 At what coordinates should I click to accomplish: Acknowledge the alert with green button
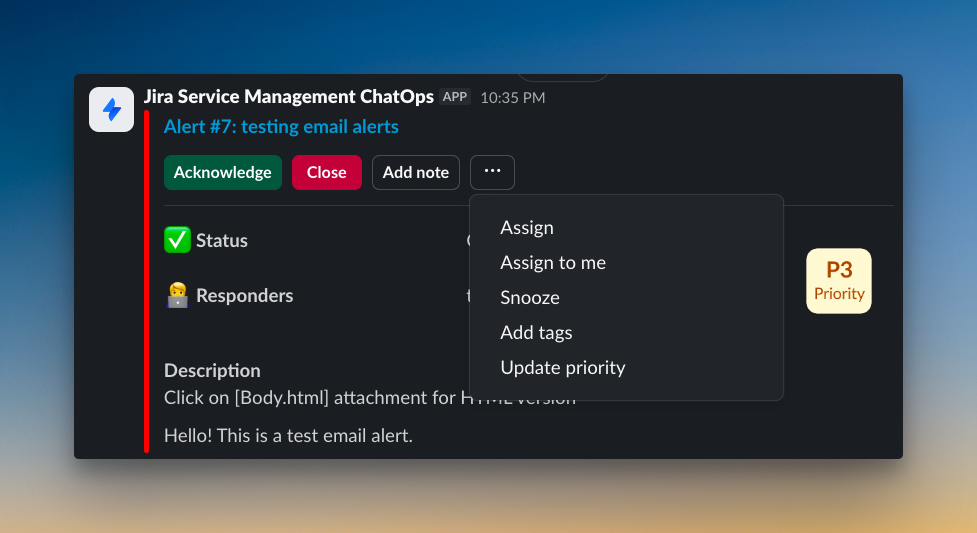(222, 172)
